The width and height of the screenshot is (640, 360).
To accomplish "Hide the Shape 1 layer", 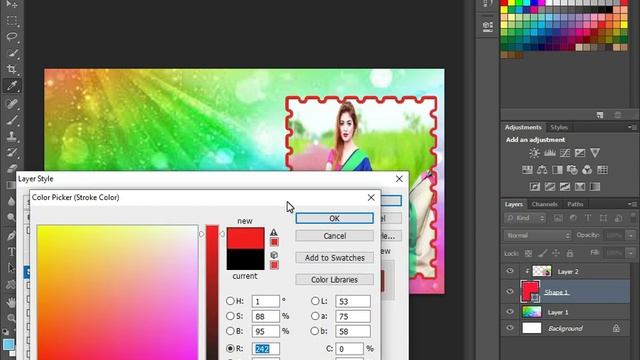I will pos(510,291).
